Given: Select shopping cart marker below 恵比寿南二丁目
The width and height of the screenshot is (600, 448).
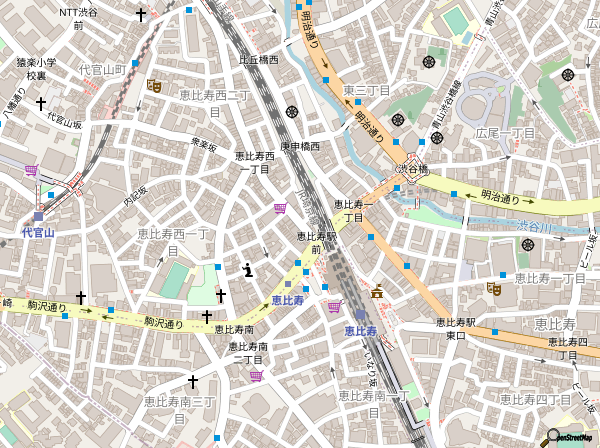Looking at the screenshot, I should pos(256,376).
